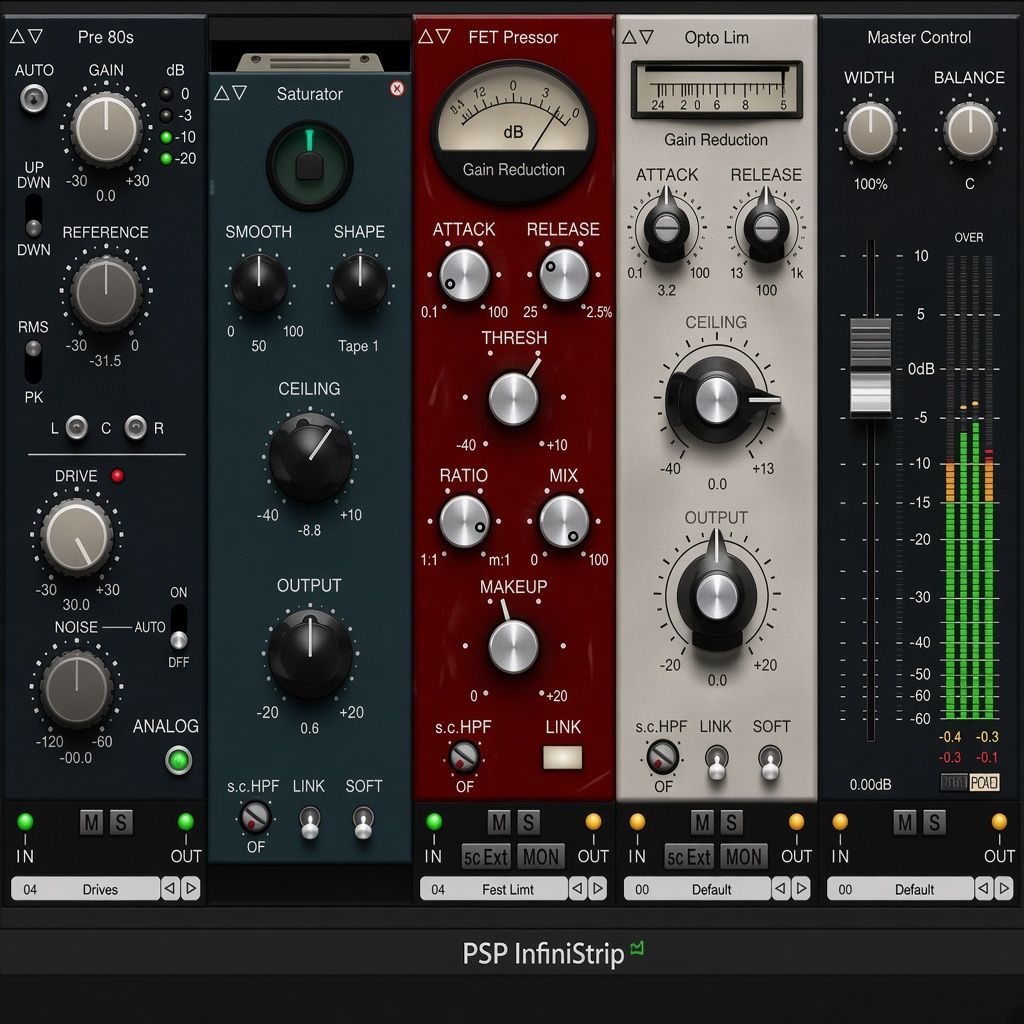Image resolution: width=1024 pixels, height=1024 pixels.
Task: Go to next Master Control Default preset
Action: pyautogui.click(x=1005, y=889)
